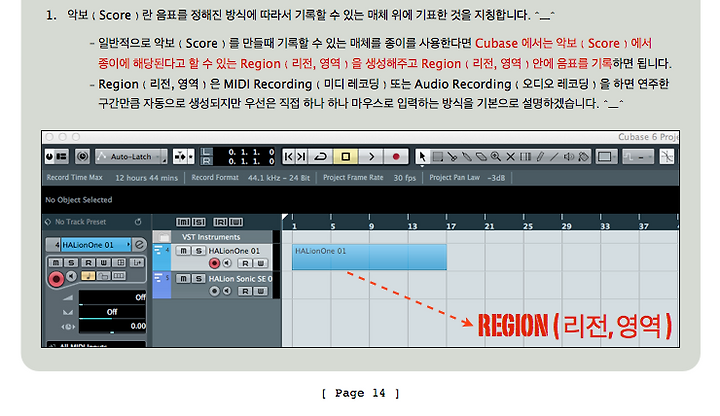The image size is (720, 416).
Task: Select the Play speaker tool
Action: coord(569,157)
